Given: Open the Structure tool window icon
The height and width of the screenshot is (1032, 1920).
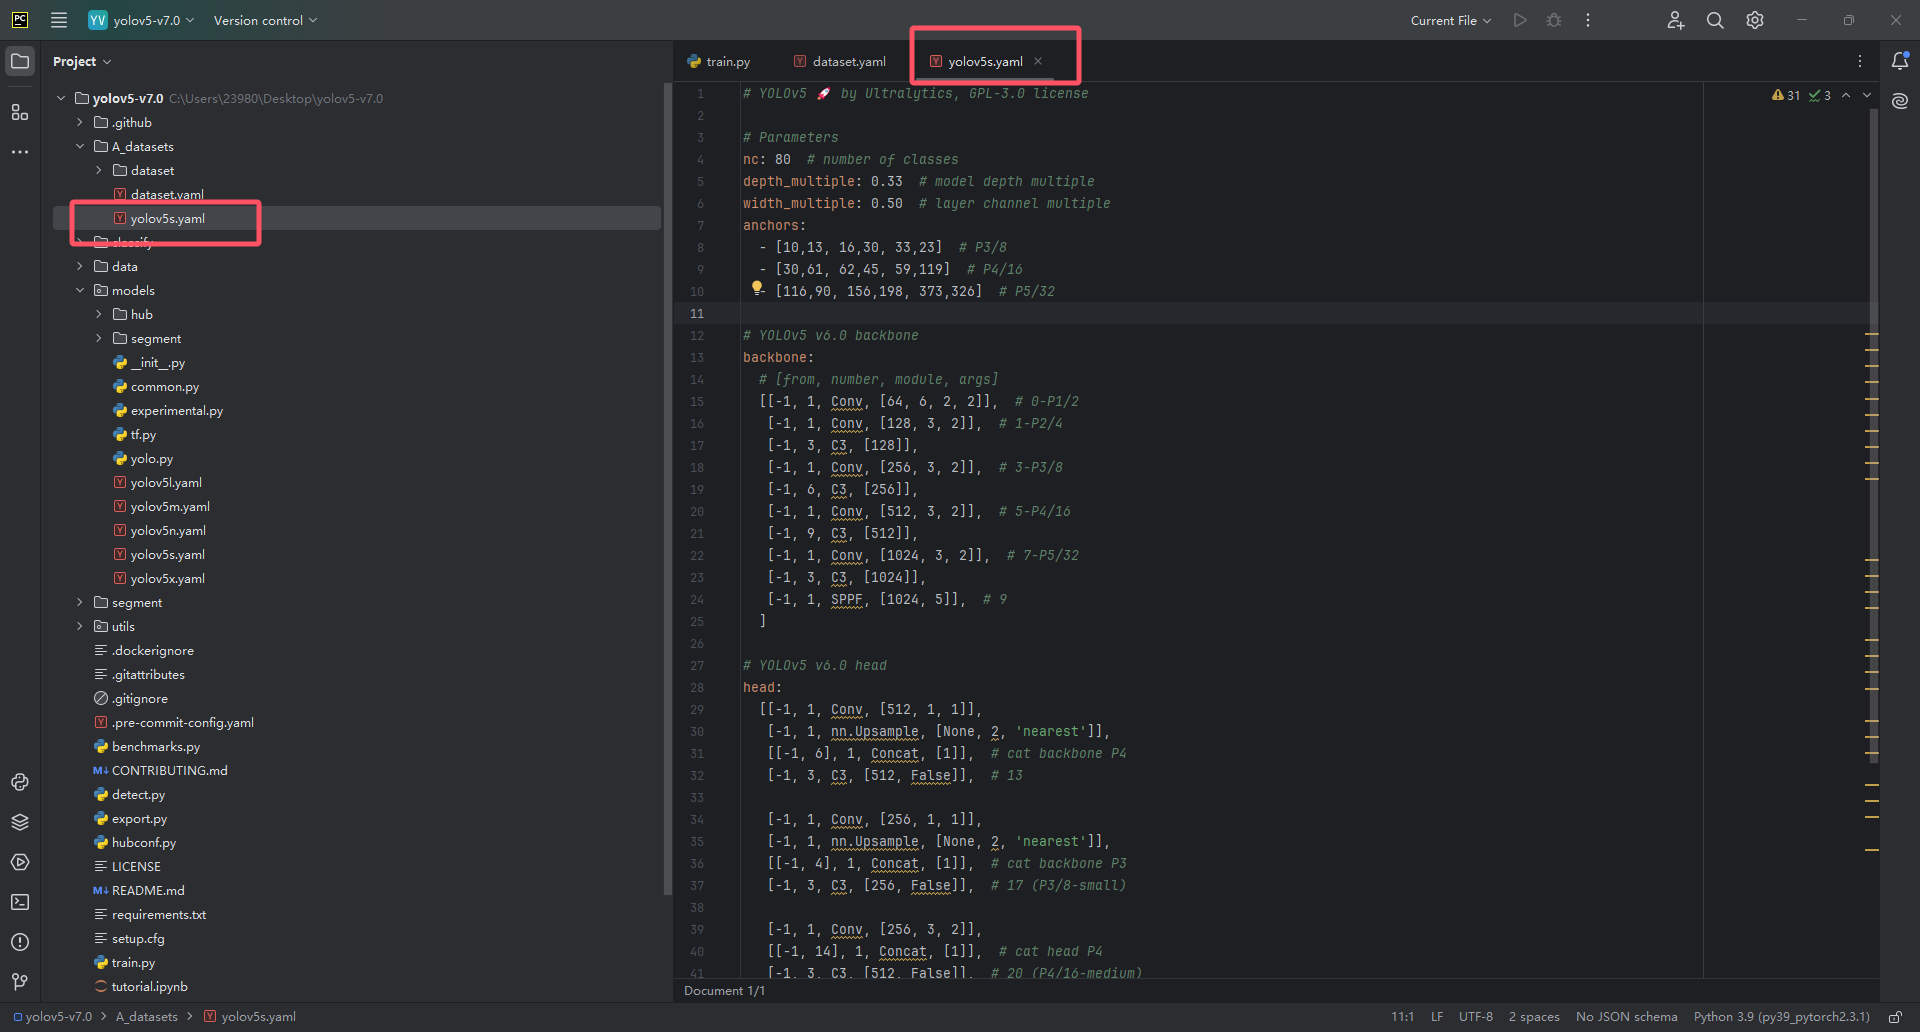Looking at the screenshot, I should click(x=20, y=112).
